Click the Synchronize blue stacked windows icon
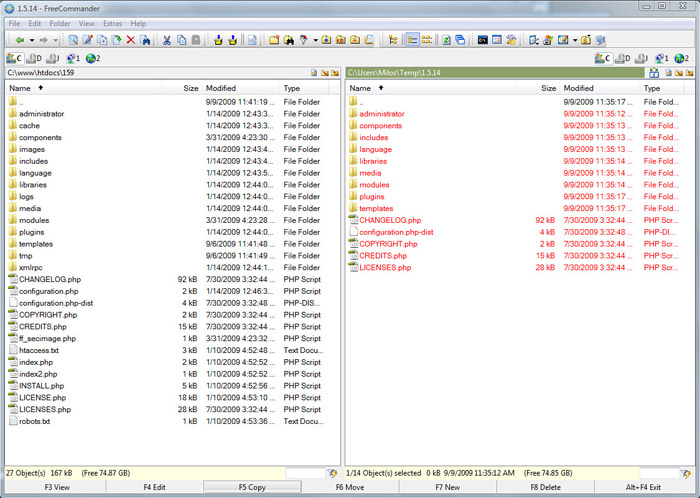The height and width of the screenshot is (498, 700). (x=460, y=40)
